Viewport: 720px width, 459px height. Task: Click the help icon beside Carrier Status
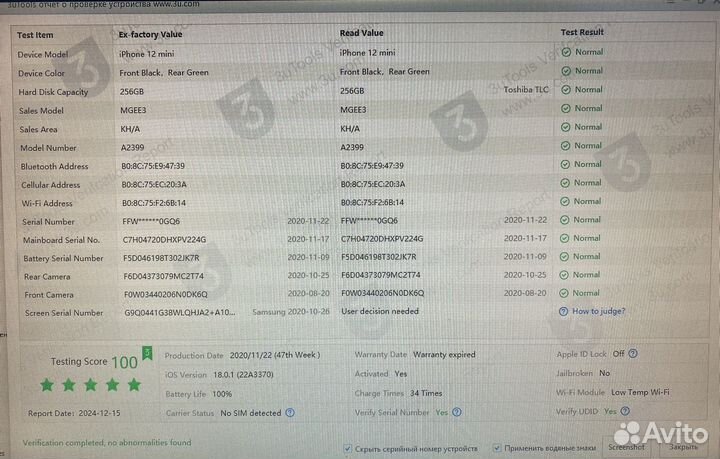coord(289,411)
